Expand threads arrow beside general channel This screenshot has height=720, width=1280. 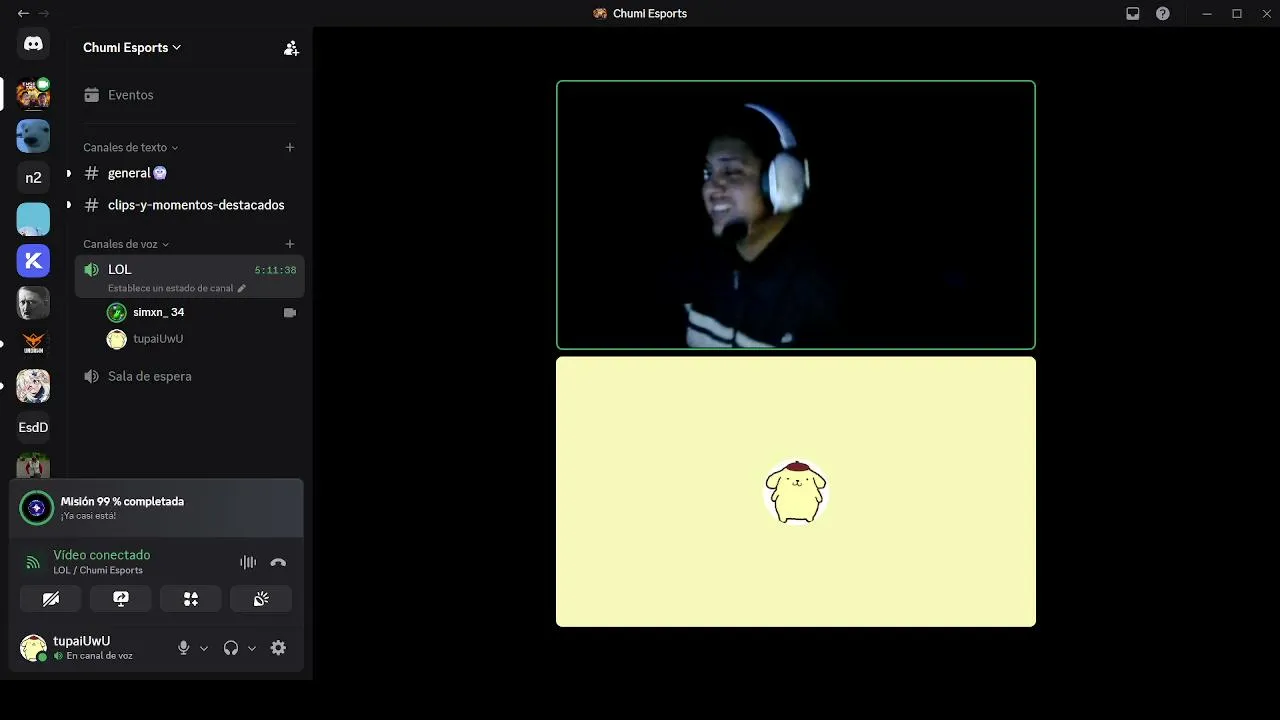point(68,173)
